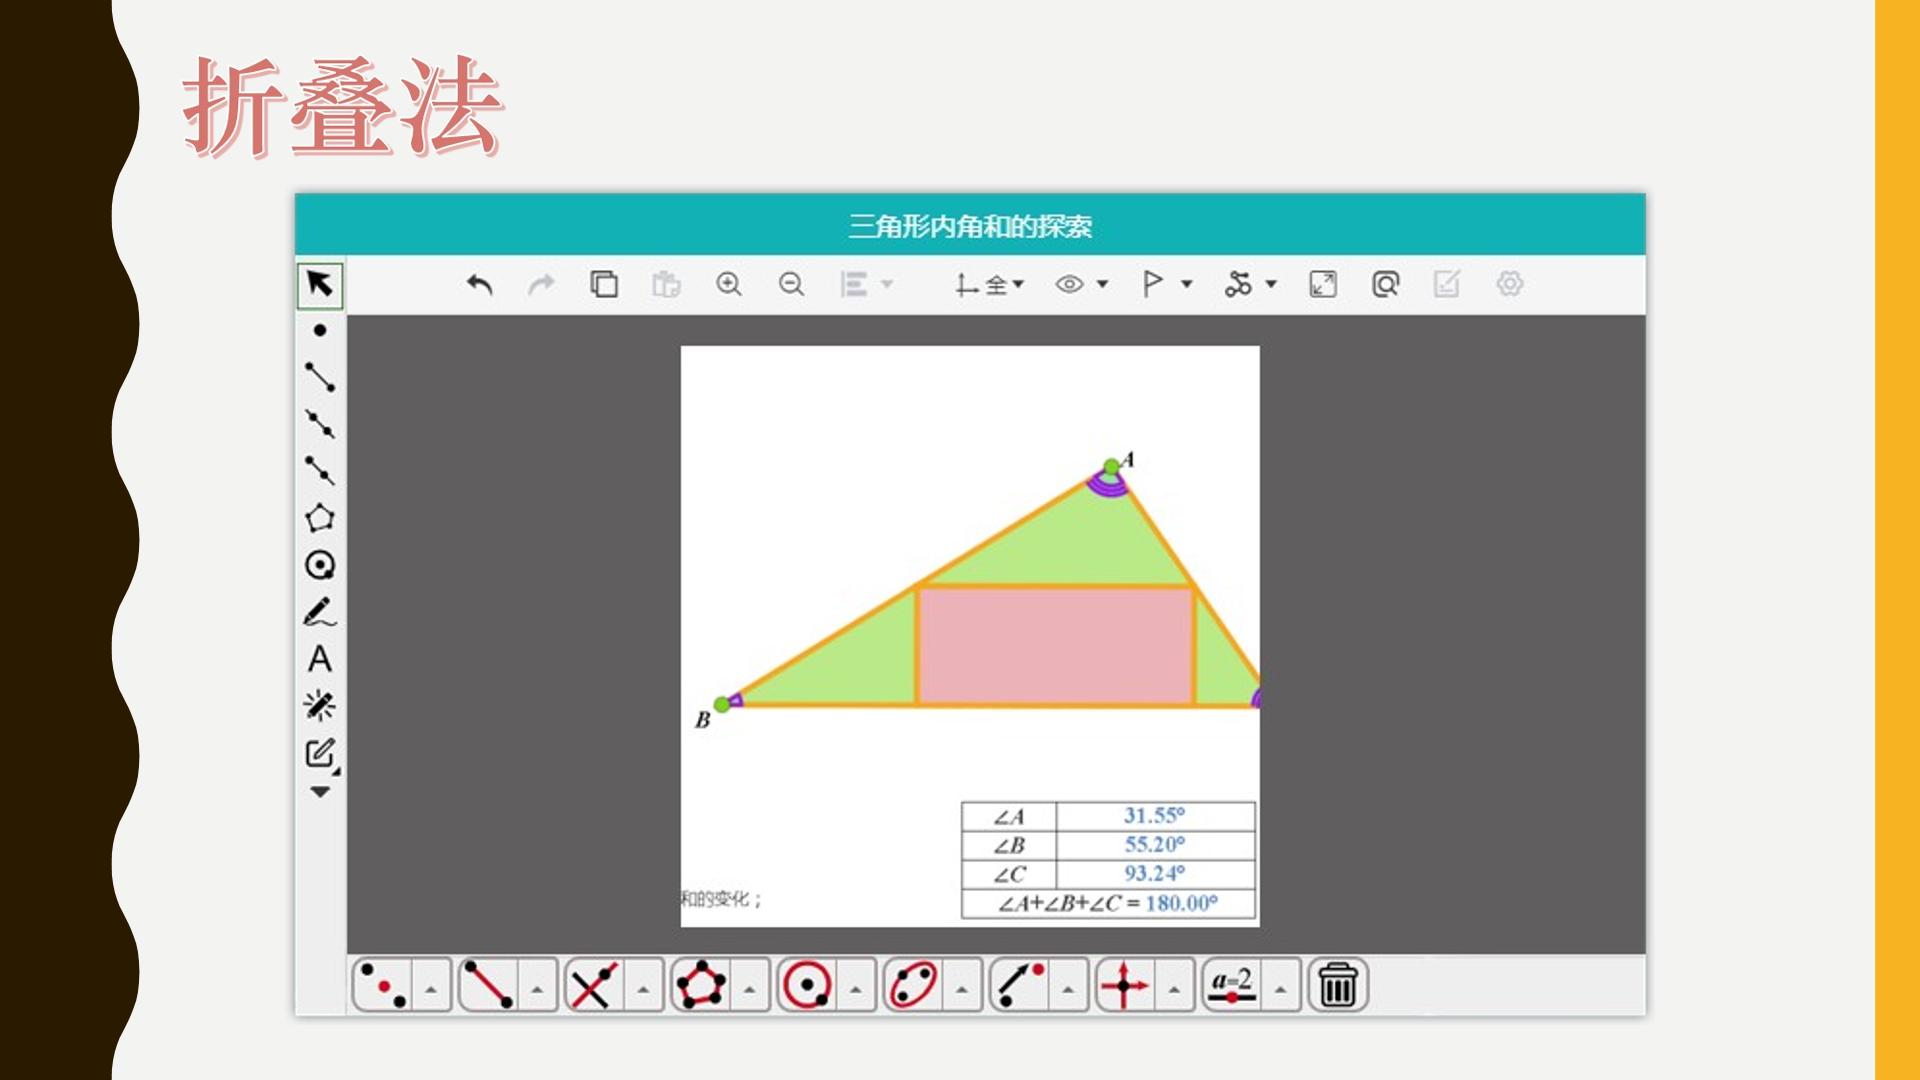Open the coordinate axes dropdown
This screenshot has width=1920, height=1080.
point(989,285)
